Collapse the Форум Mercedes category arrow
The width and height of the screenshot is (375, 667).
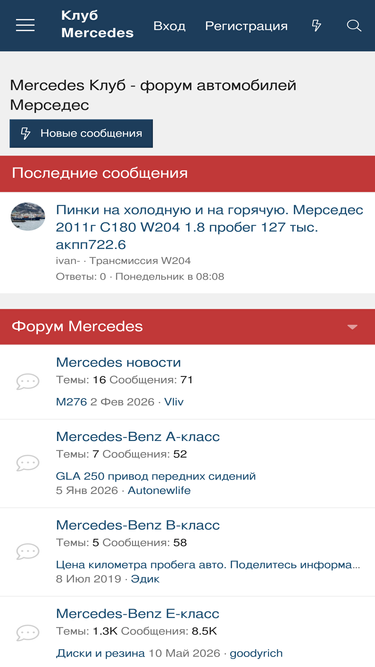(x=352, y=327)
